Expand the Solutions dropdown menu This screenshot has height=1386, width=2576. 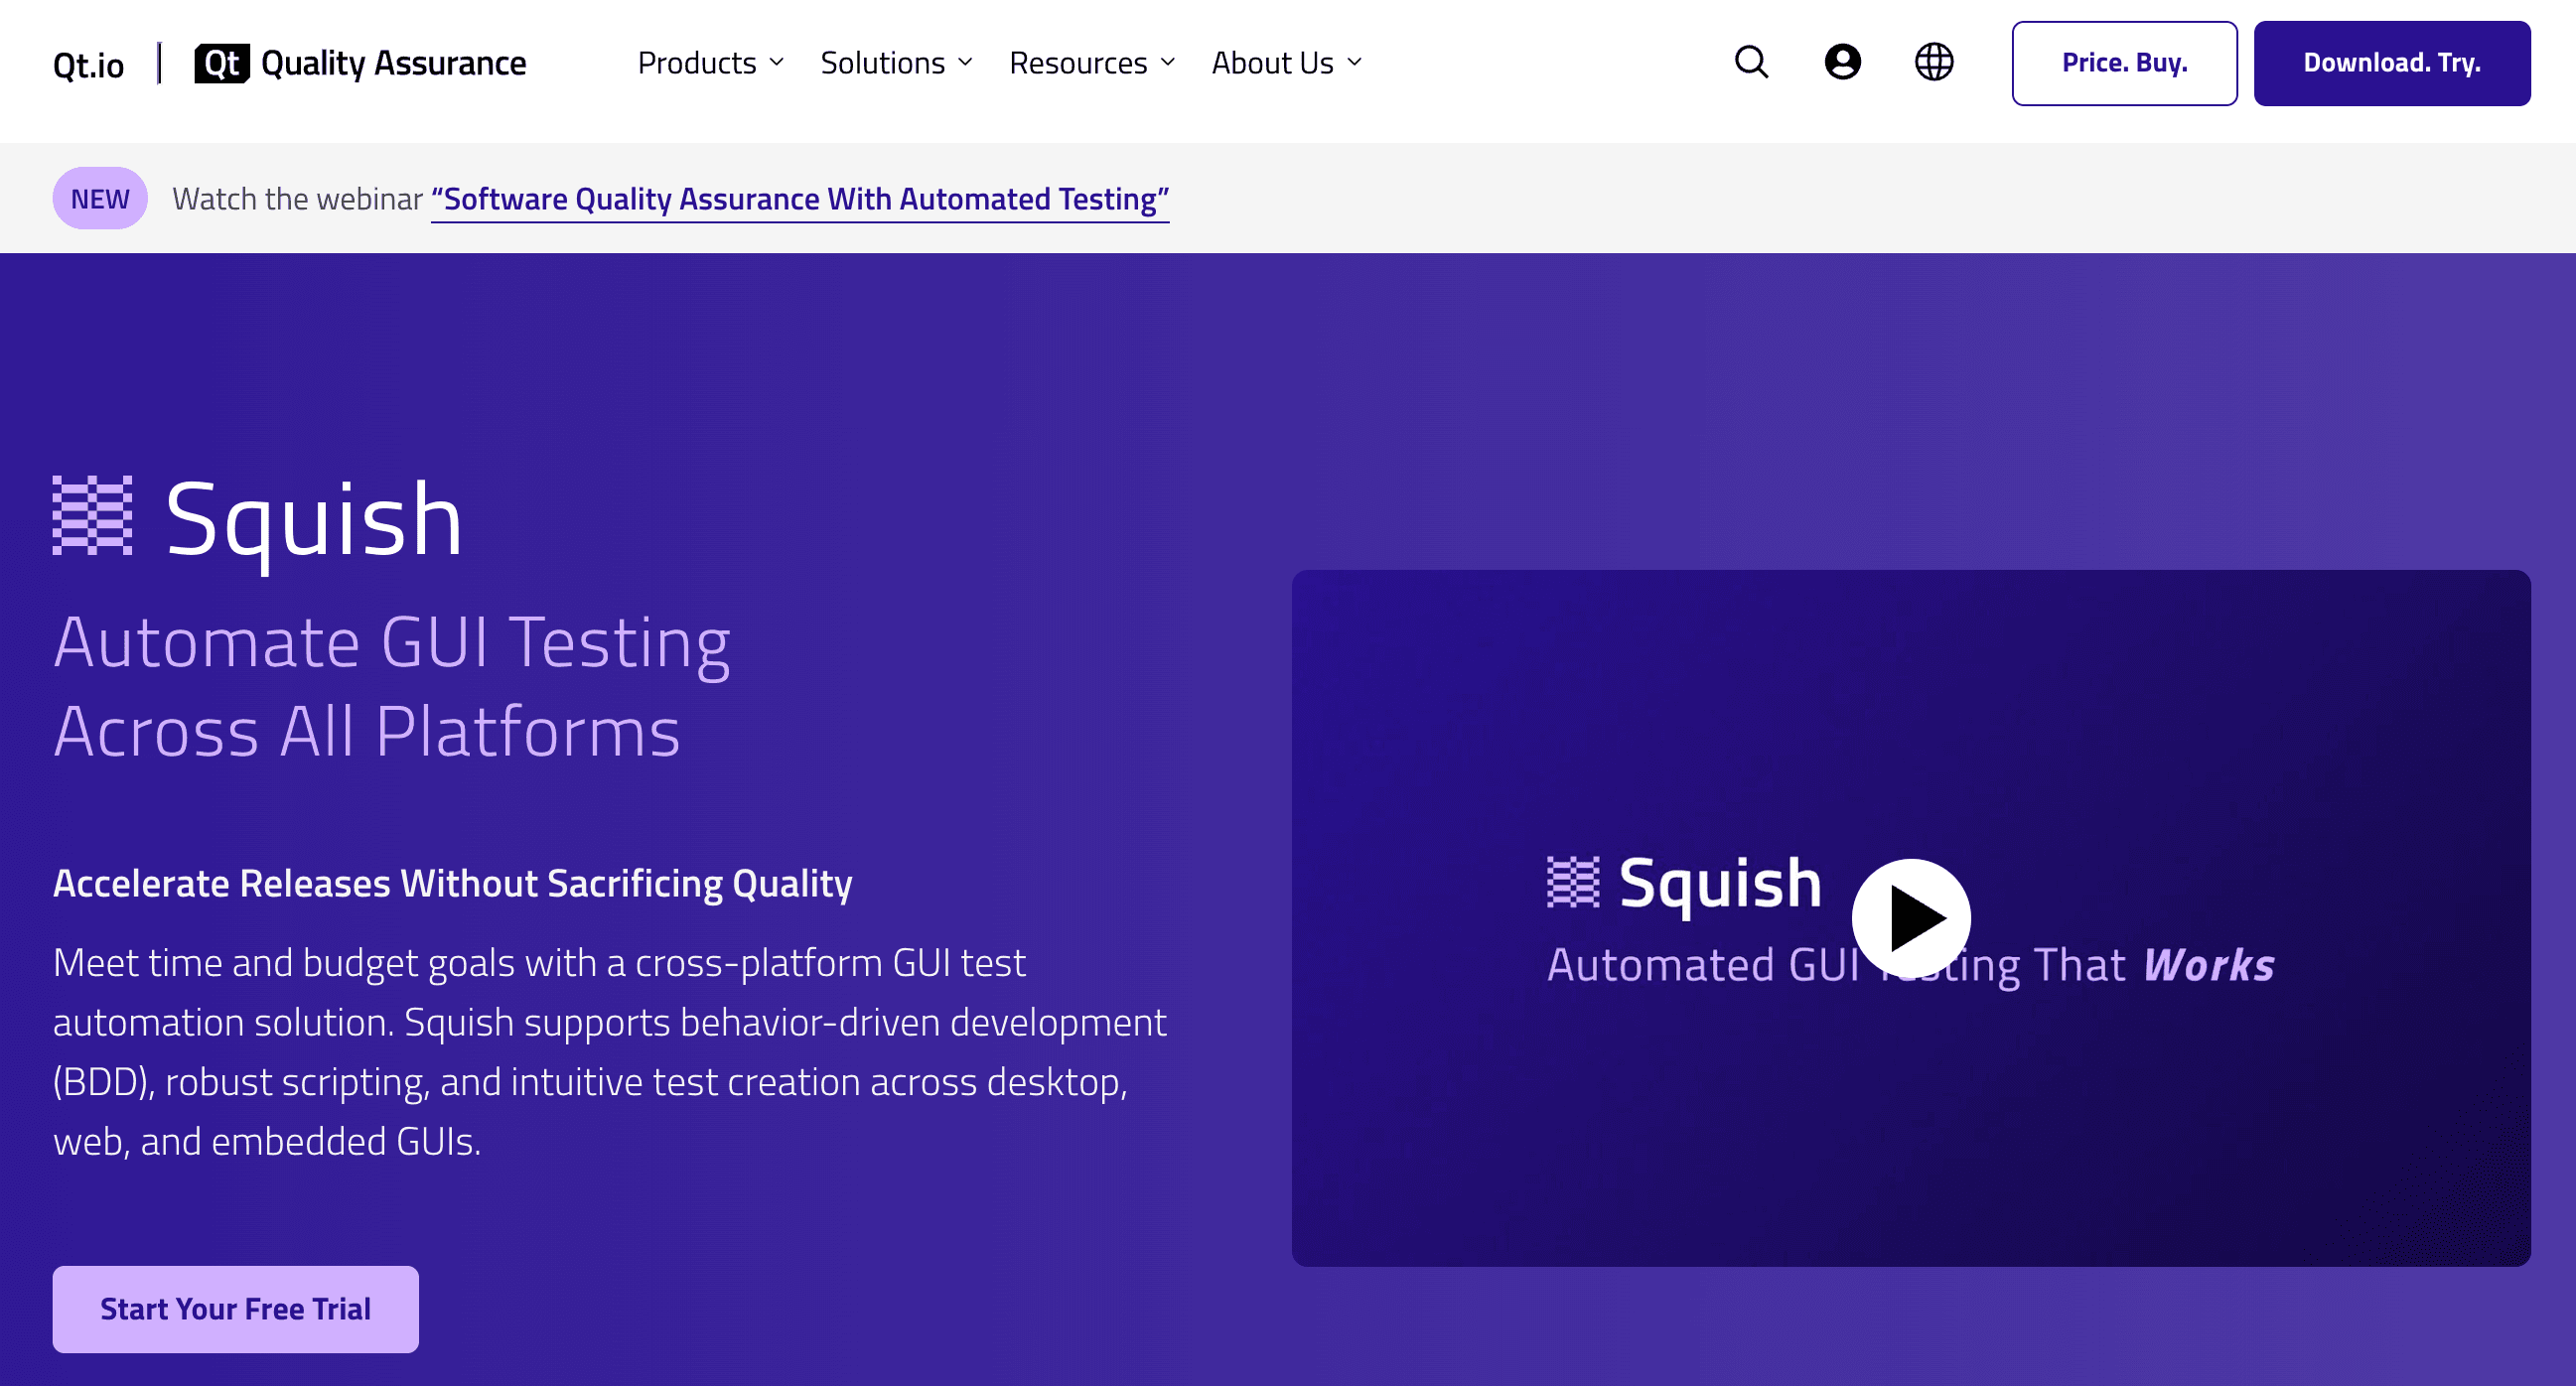(896, 63)
